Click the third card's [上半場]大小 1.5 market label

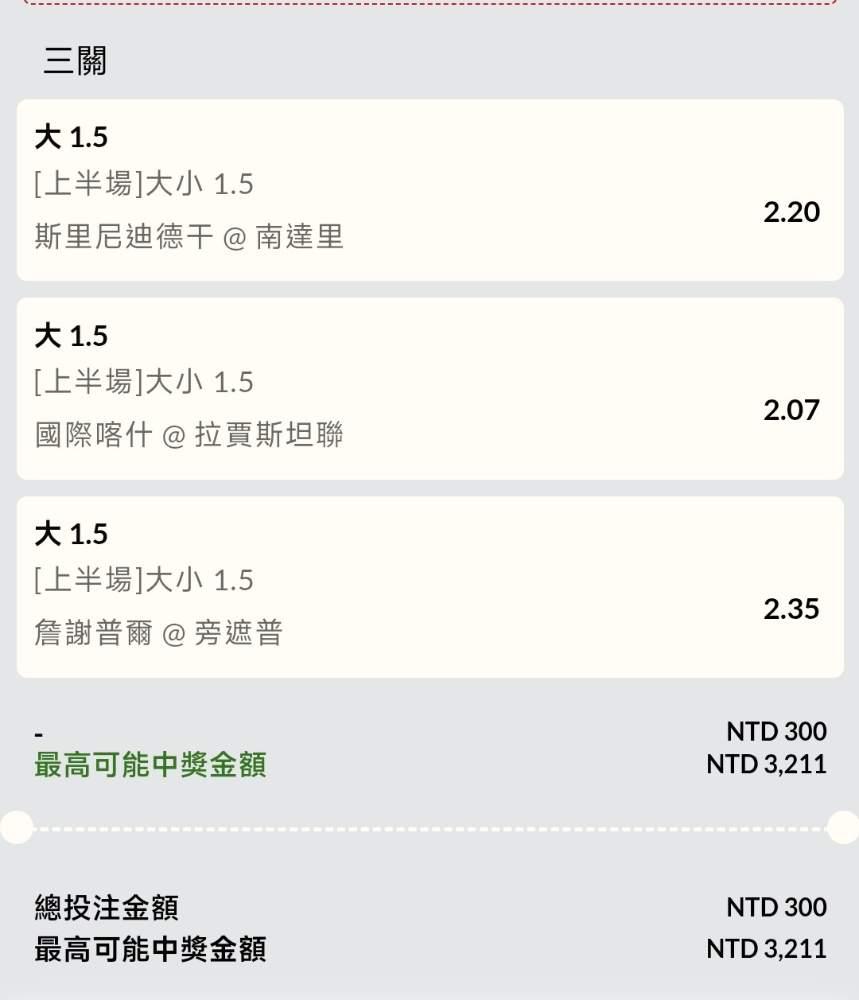tap(144, 580)
